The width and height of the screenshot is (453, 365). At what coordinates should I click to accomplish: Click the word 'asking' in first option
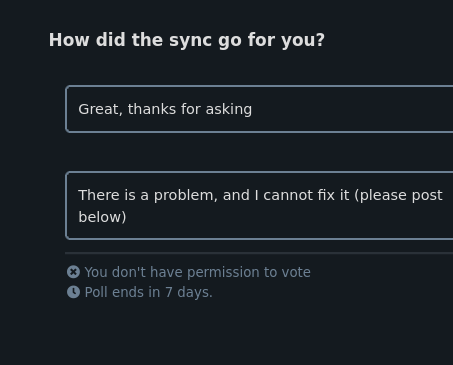coord(229,109)
